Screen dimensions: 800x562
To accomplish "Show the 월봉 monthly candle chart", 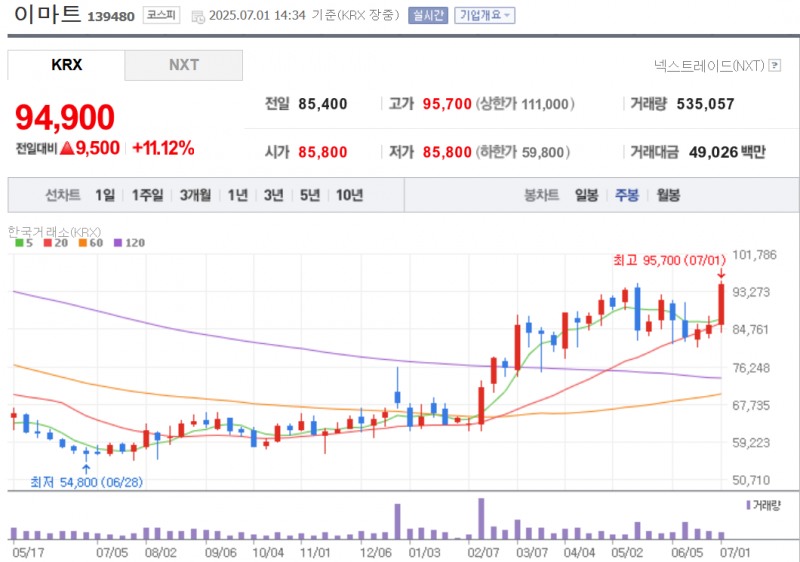I will 668,195.
